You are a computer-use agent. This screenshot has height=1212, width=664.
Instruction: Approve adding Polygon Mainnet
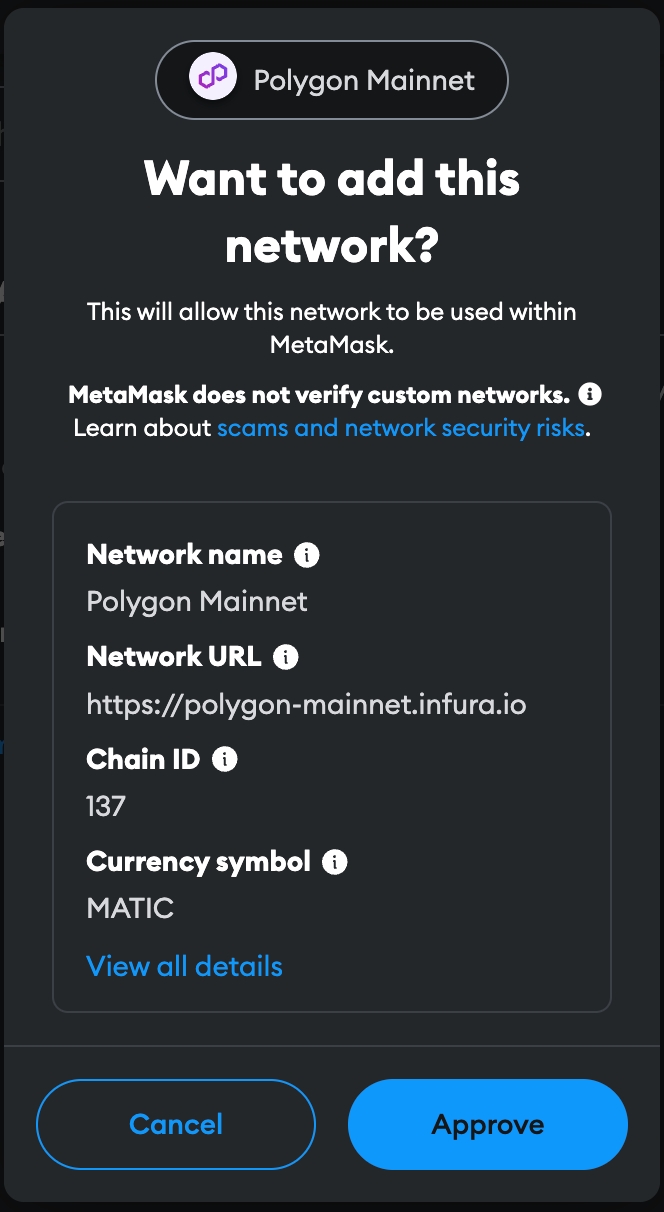point(488,1124)
